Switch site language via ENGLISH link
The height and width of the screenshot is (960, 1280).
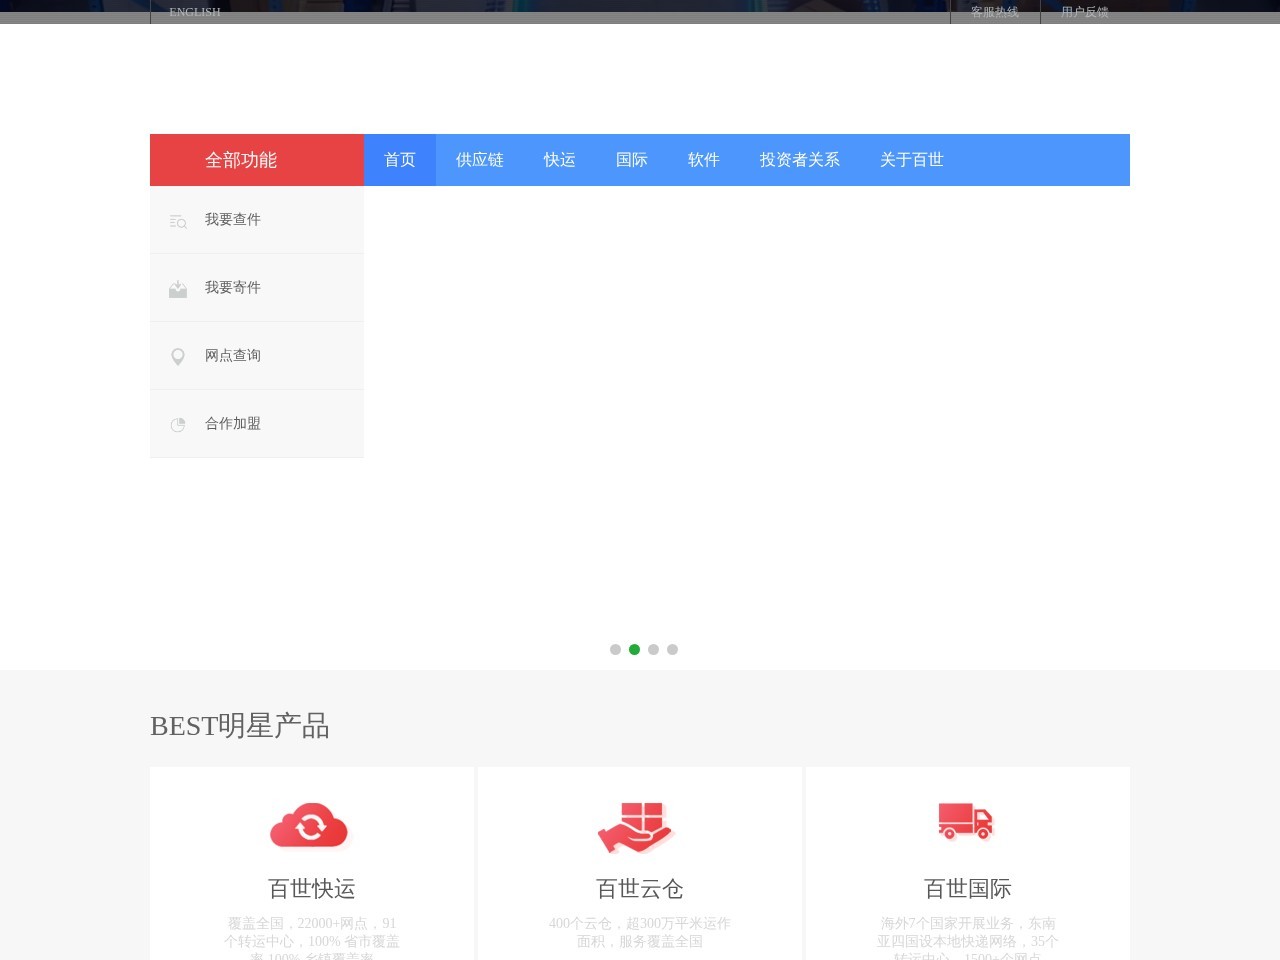point(194,12)
